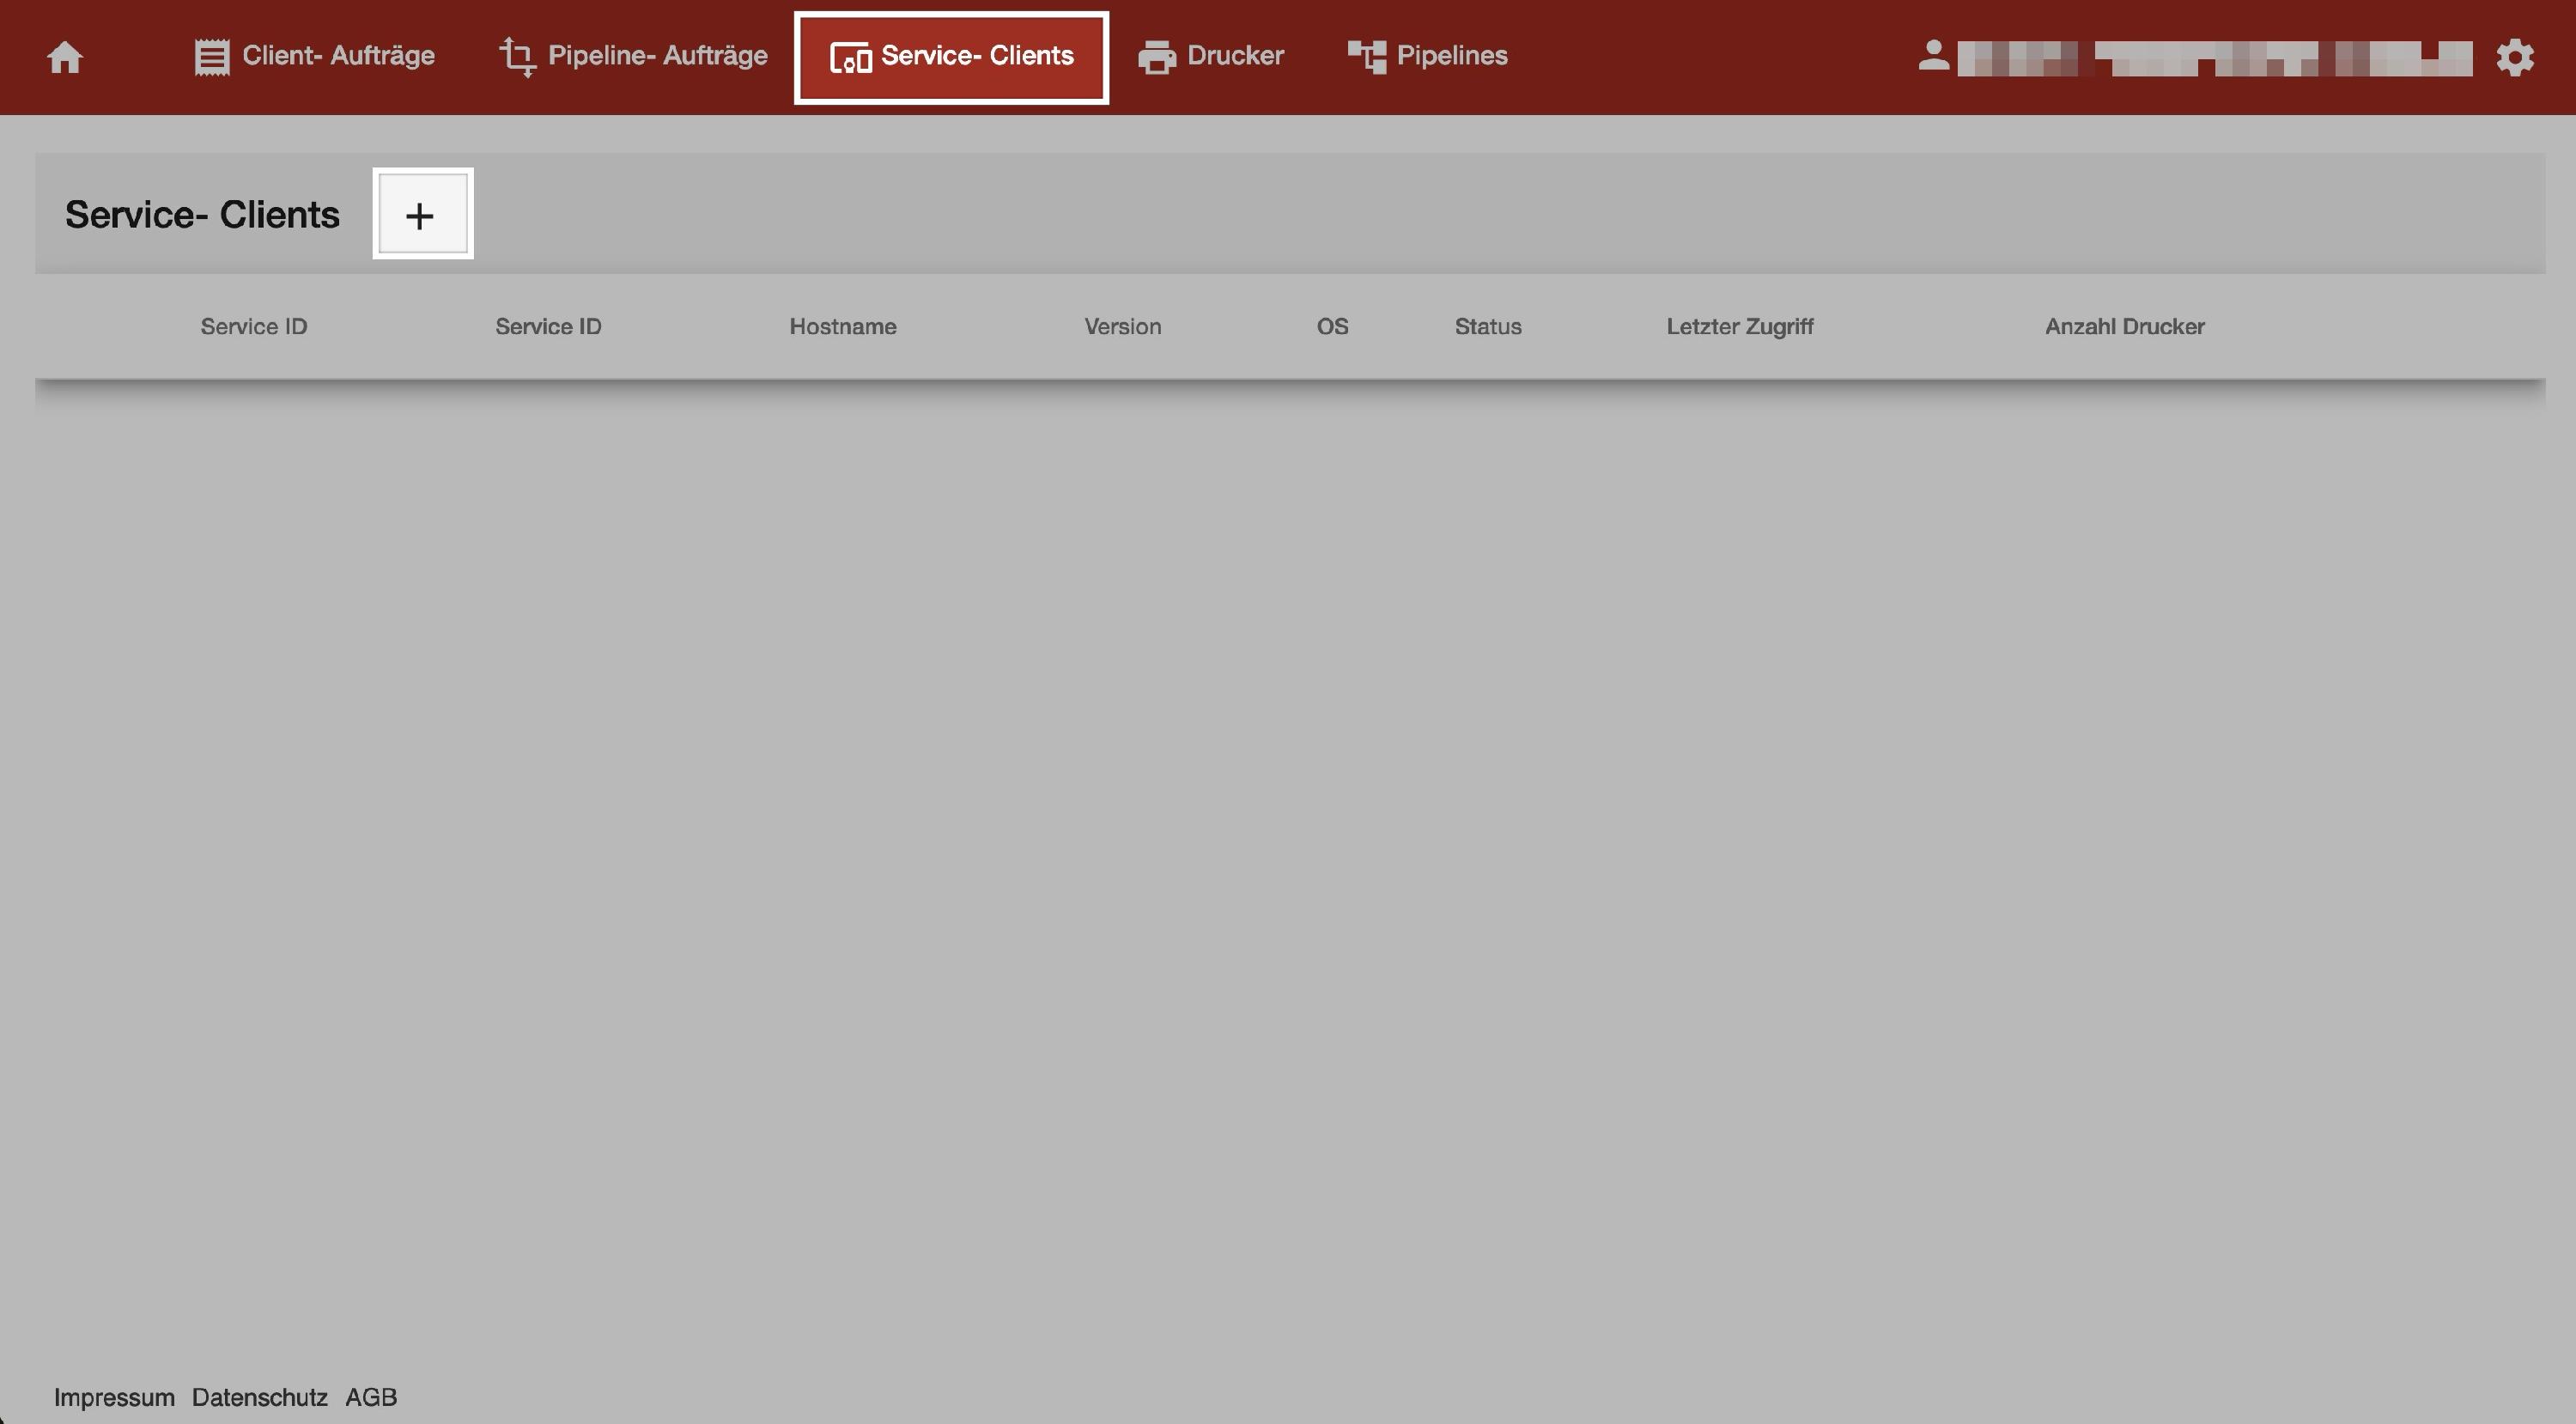Switch to Pipeline- Aufträge tab
The image size is (2576, 1424).
click(657, 55)
